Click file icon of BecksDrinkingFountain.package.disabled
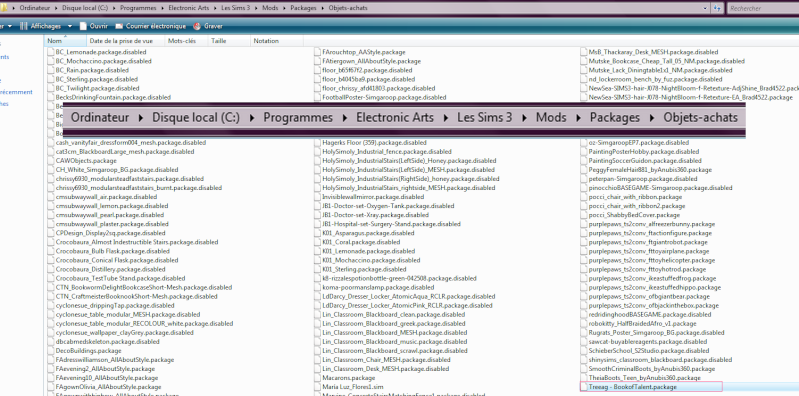Viewport: 799px width, 396px height. coord(50,97)
